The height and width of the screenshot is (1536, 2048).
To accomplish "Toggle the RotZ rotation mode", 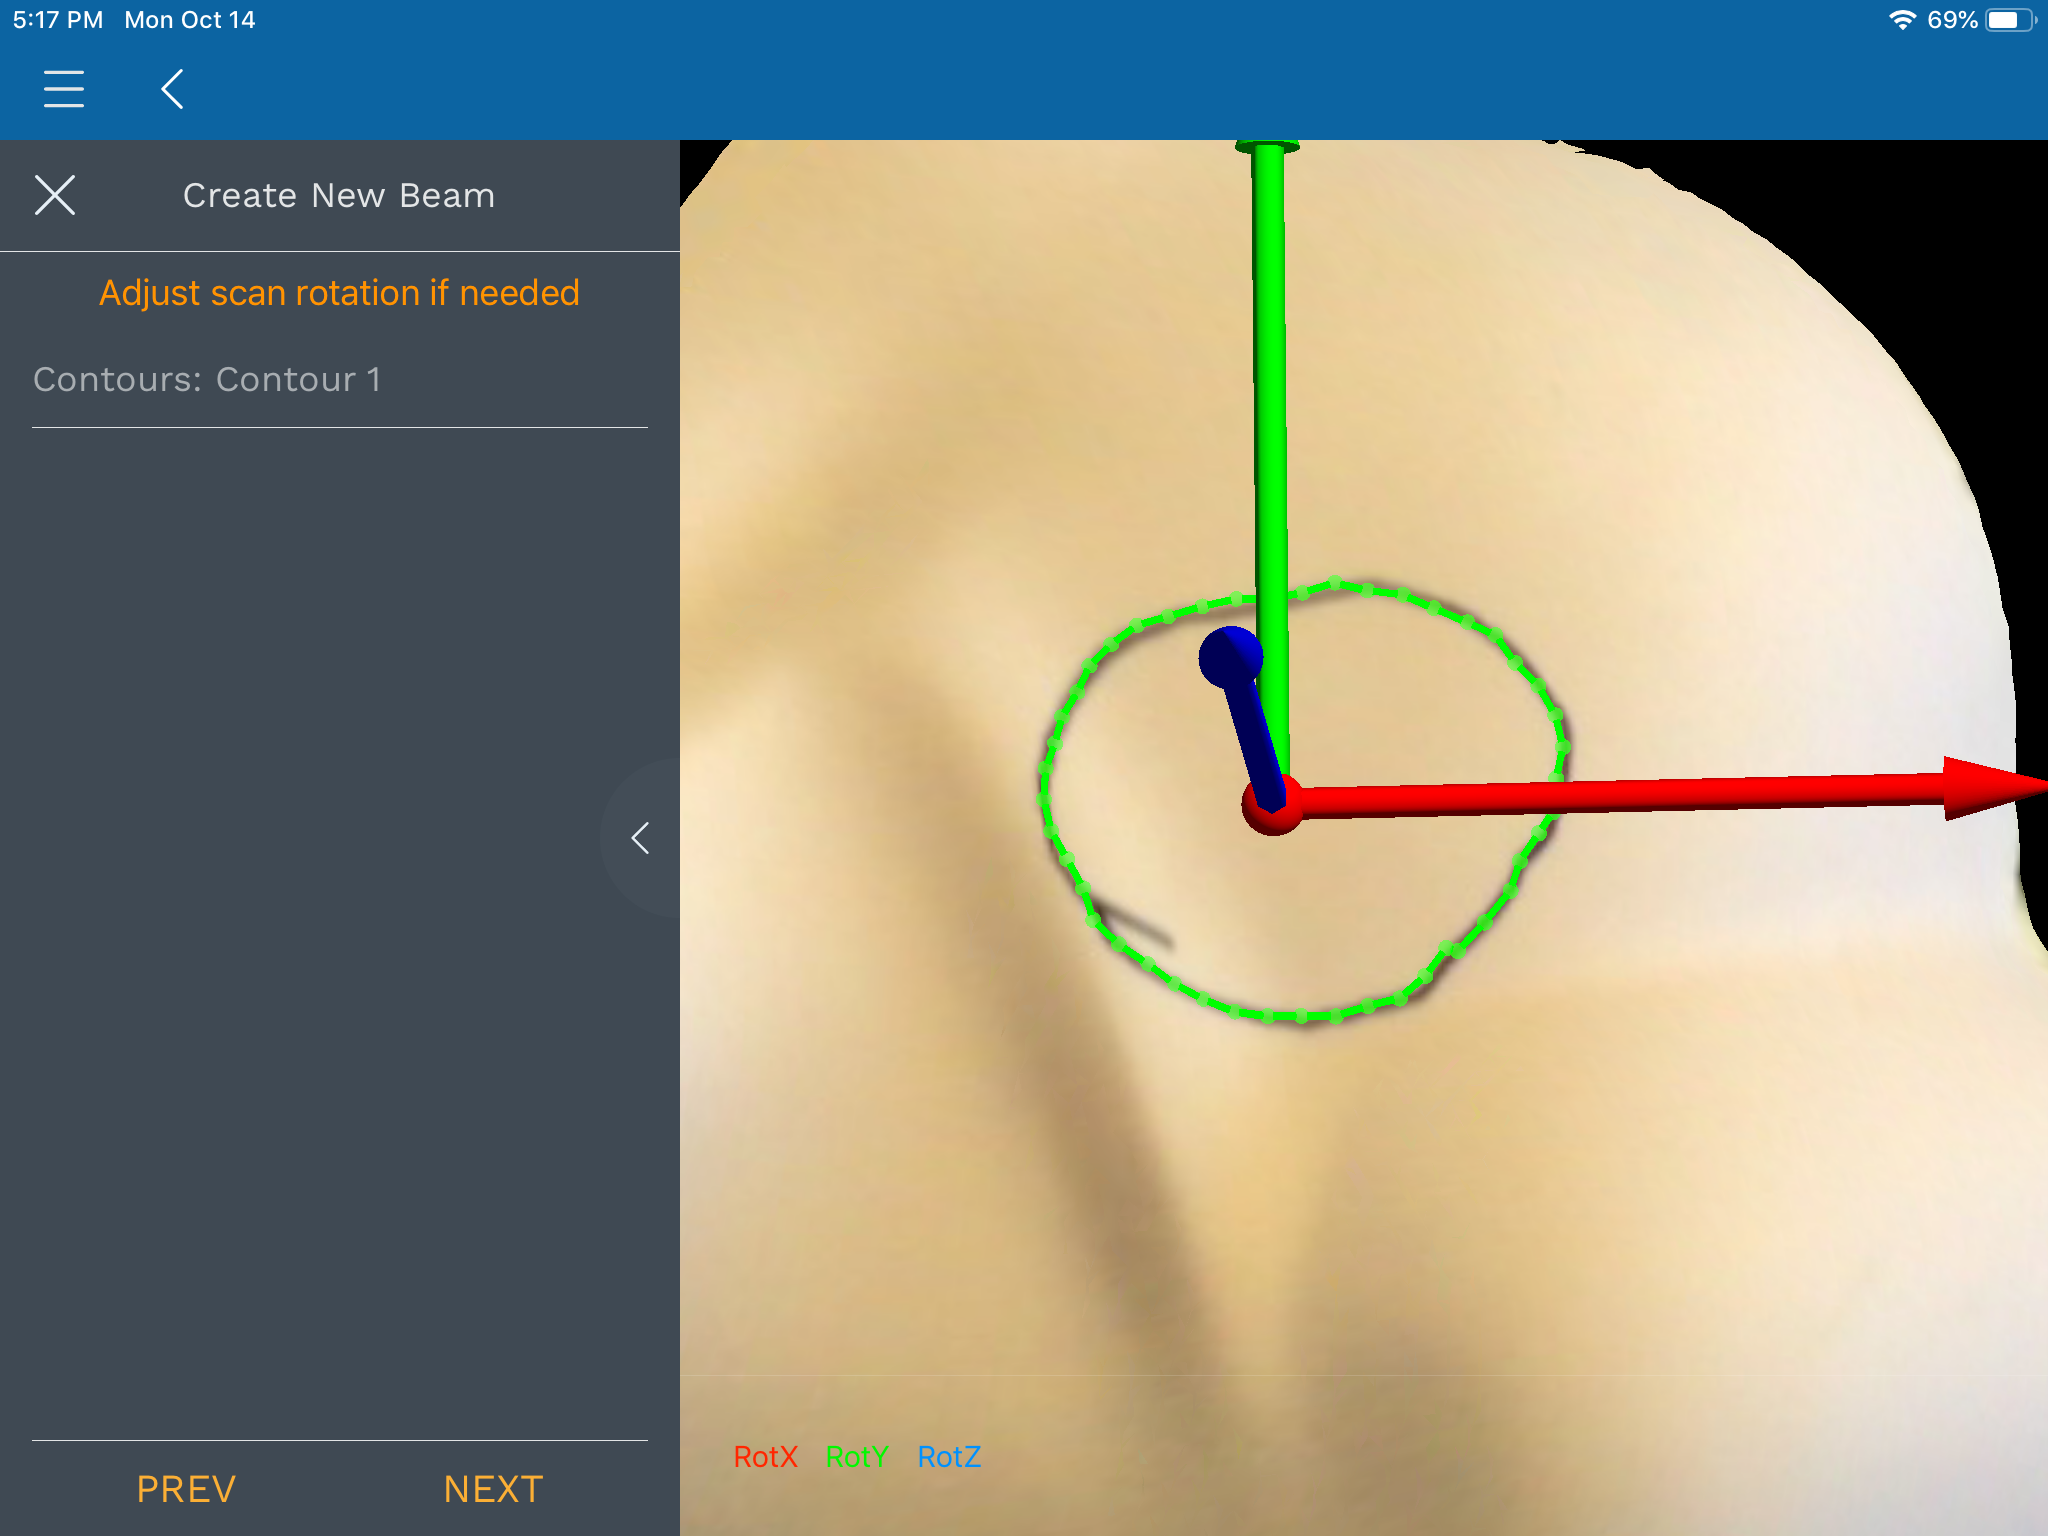I will 949,1457.
